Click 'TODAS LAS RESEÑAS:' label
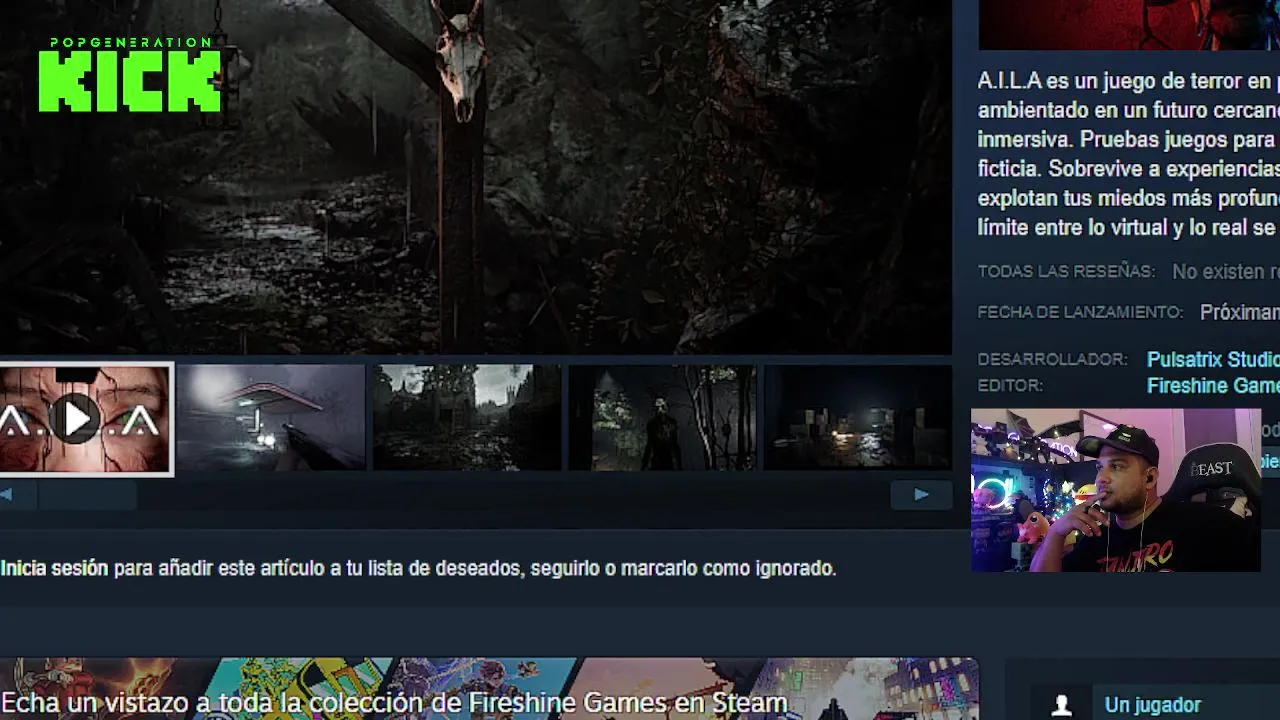This screenshot has width=1280, height=720. pos(1066,271)
